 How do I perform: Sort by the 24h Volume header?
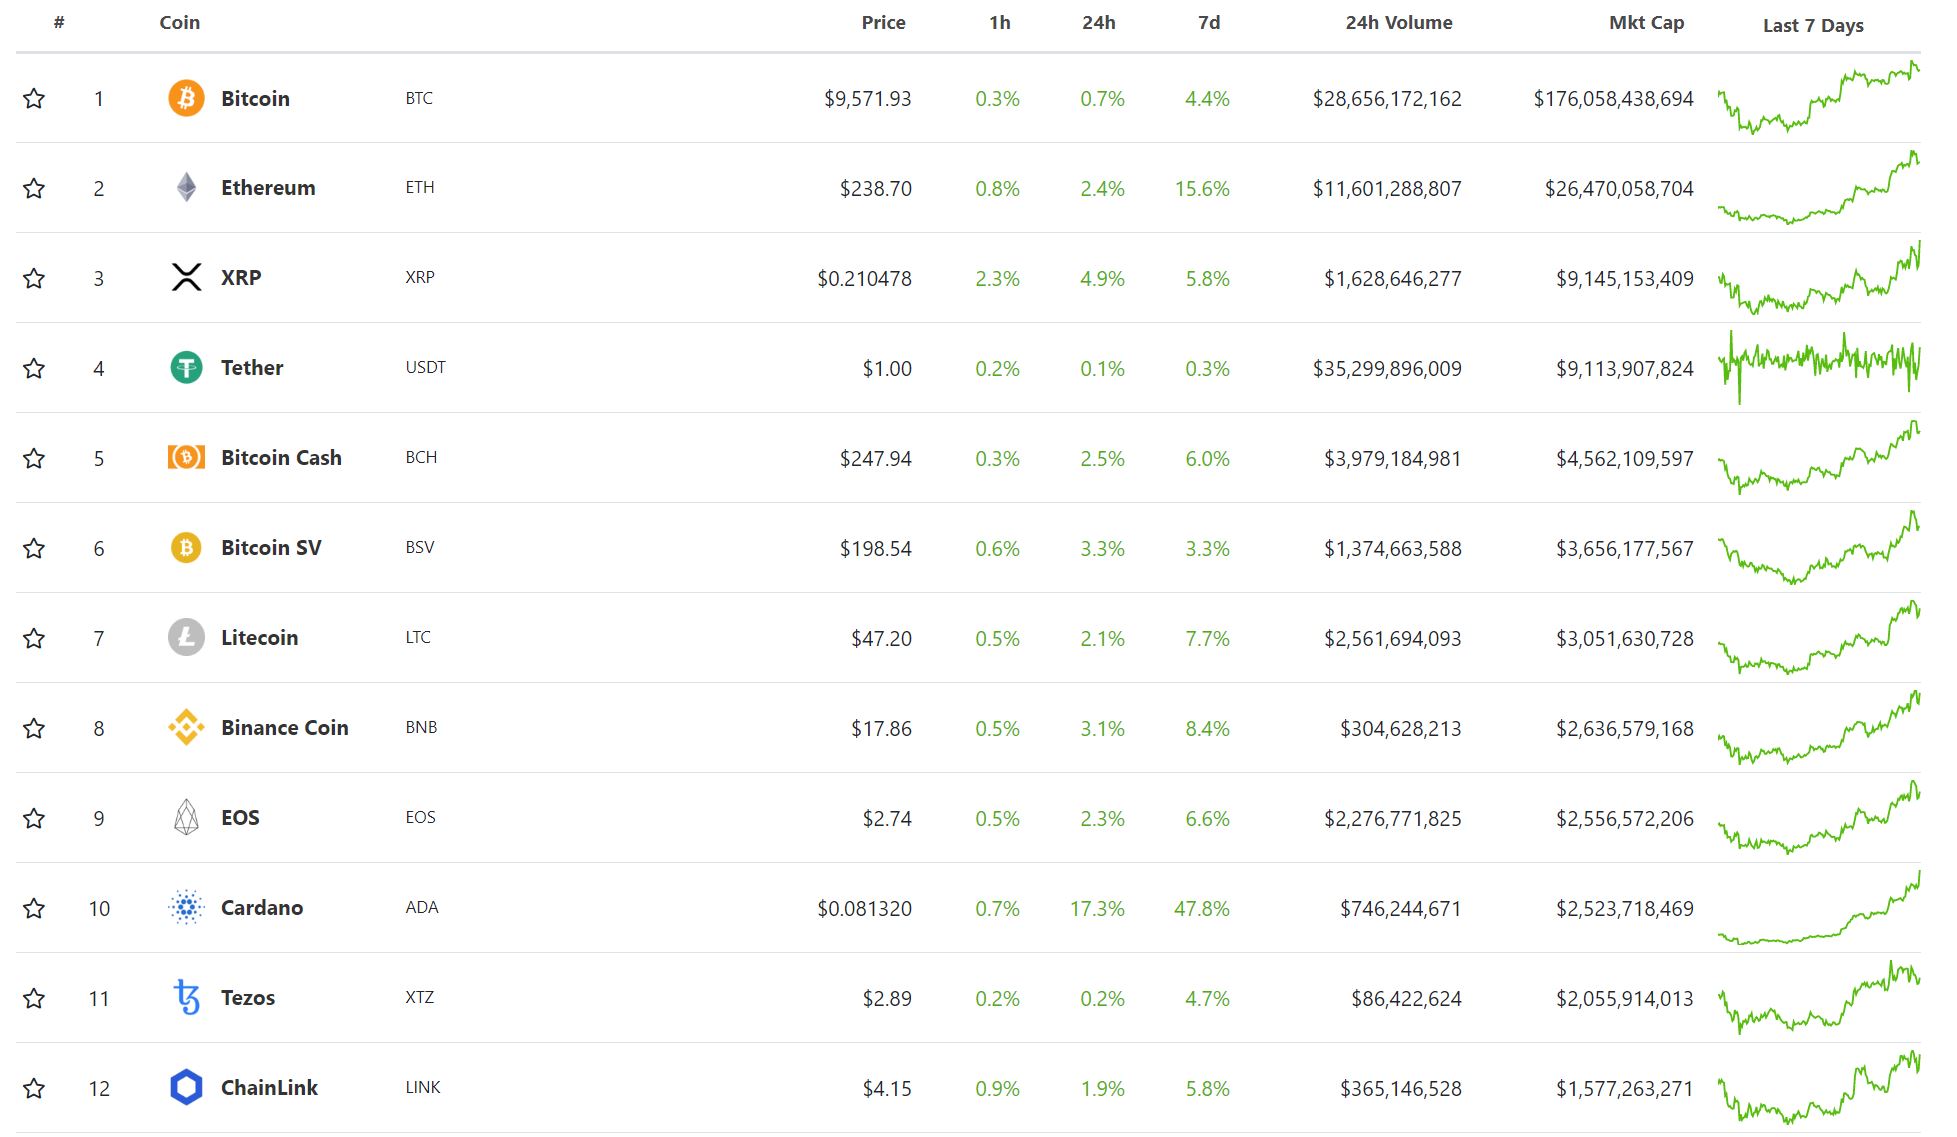point(1398,22)
